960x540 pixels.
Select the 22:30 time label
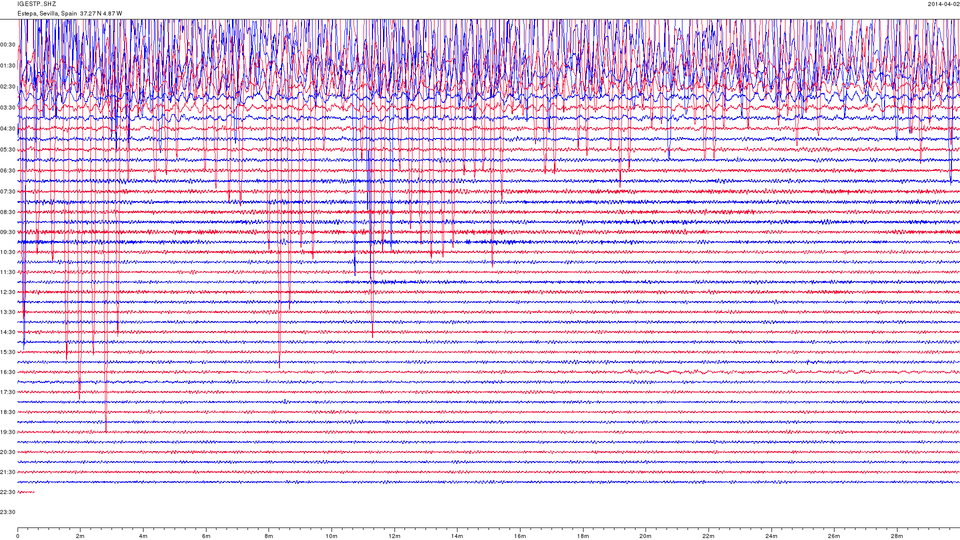click(8, 492)
